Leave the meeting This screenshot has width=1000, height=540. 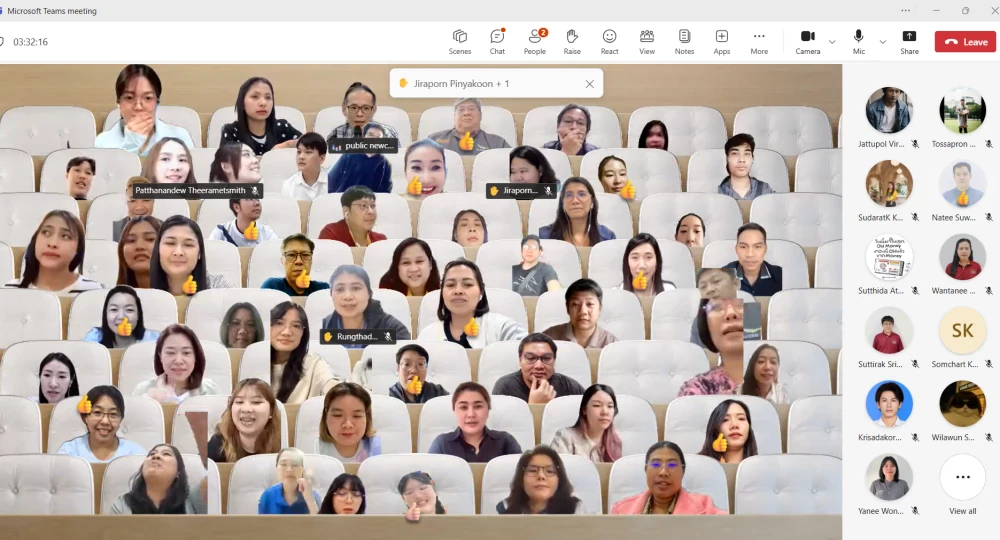[966, 41]
